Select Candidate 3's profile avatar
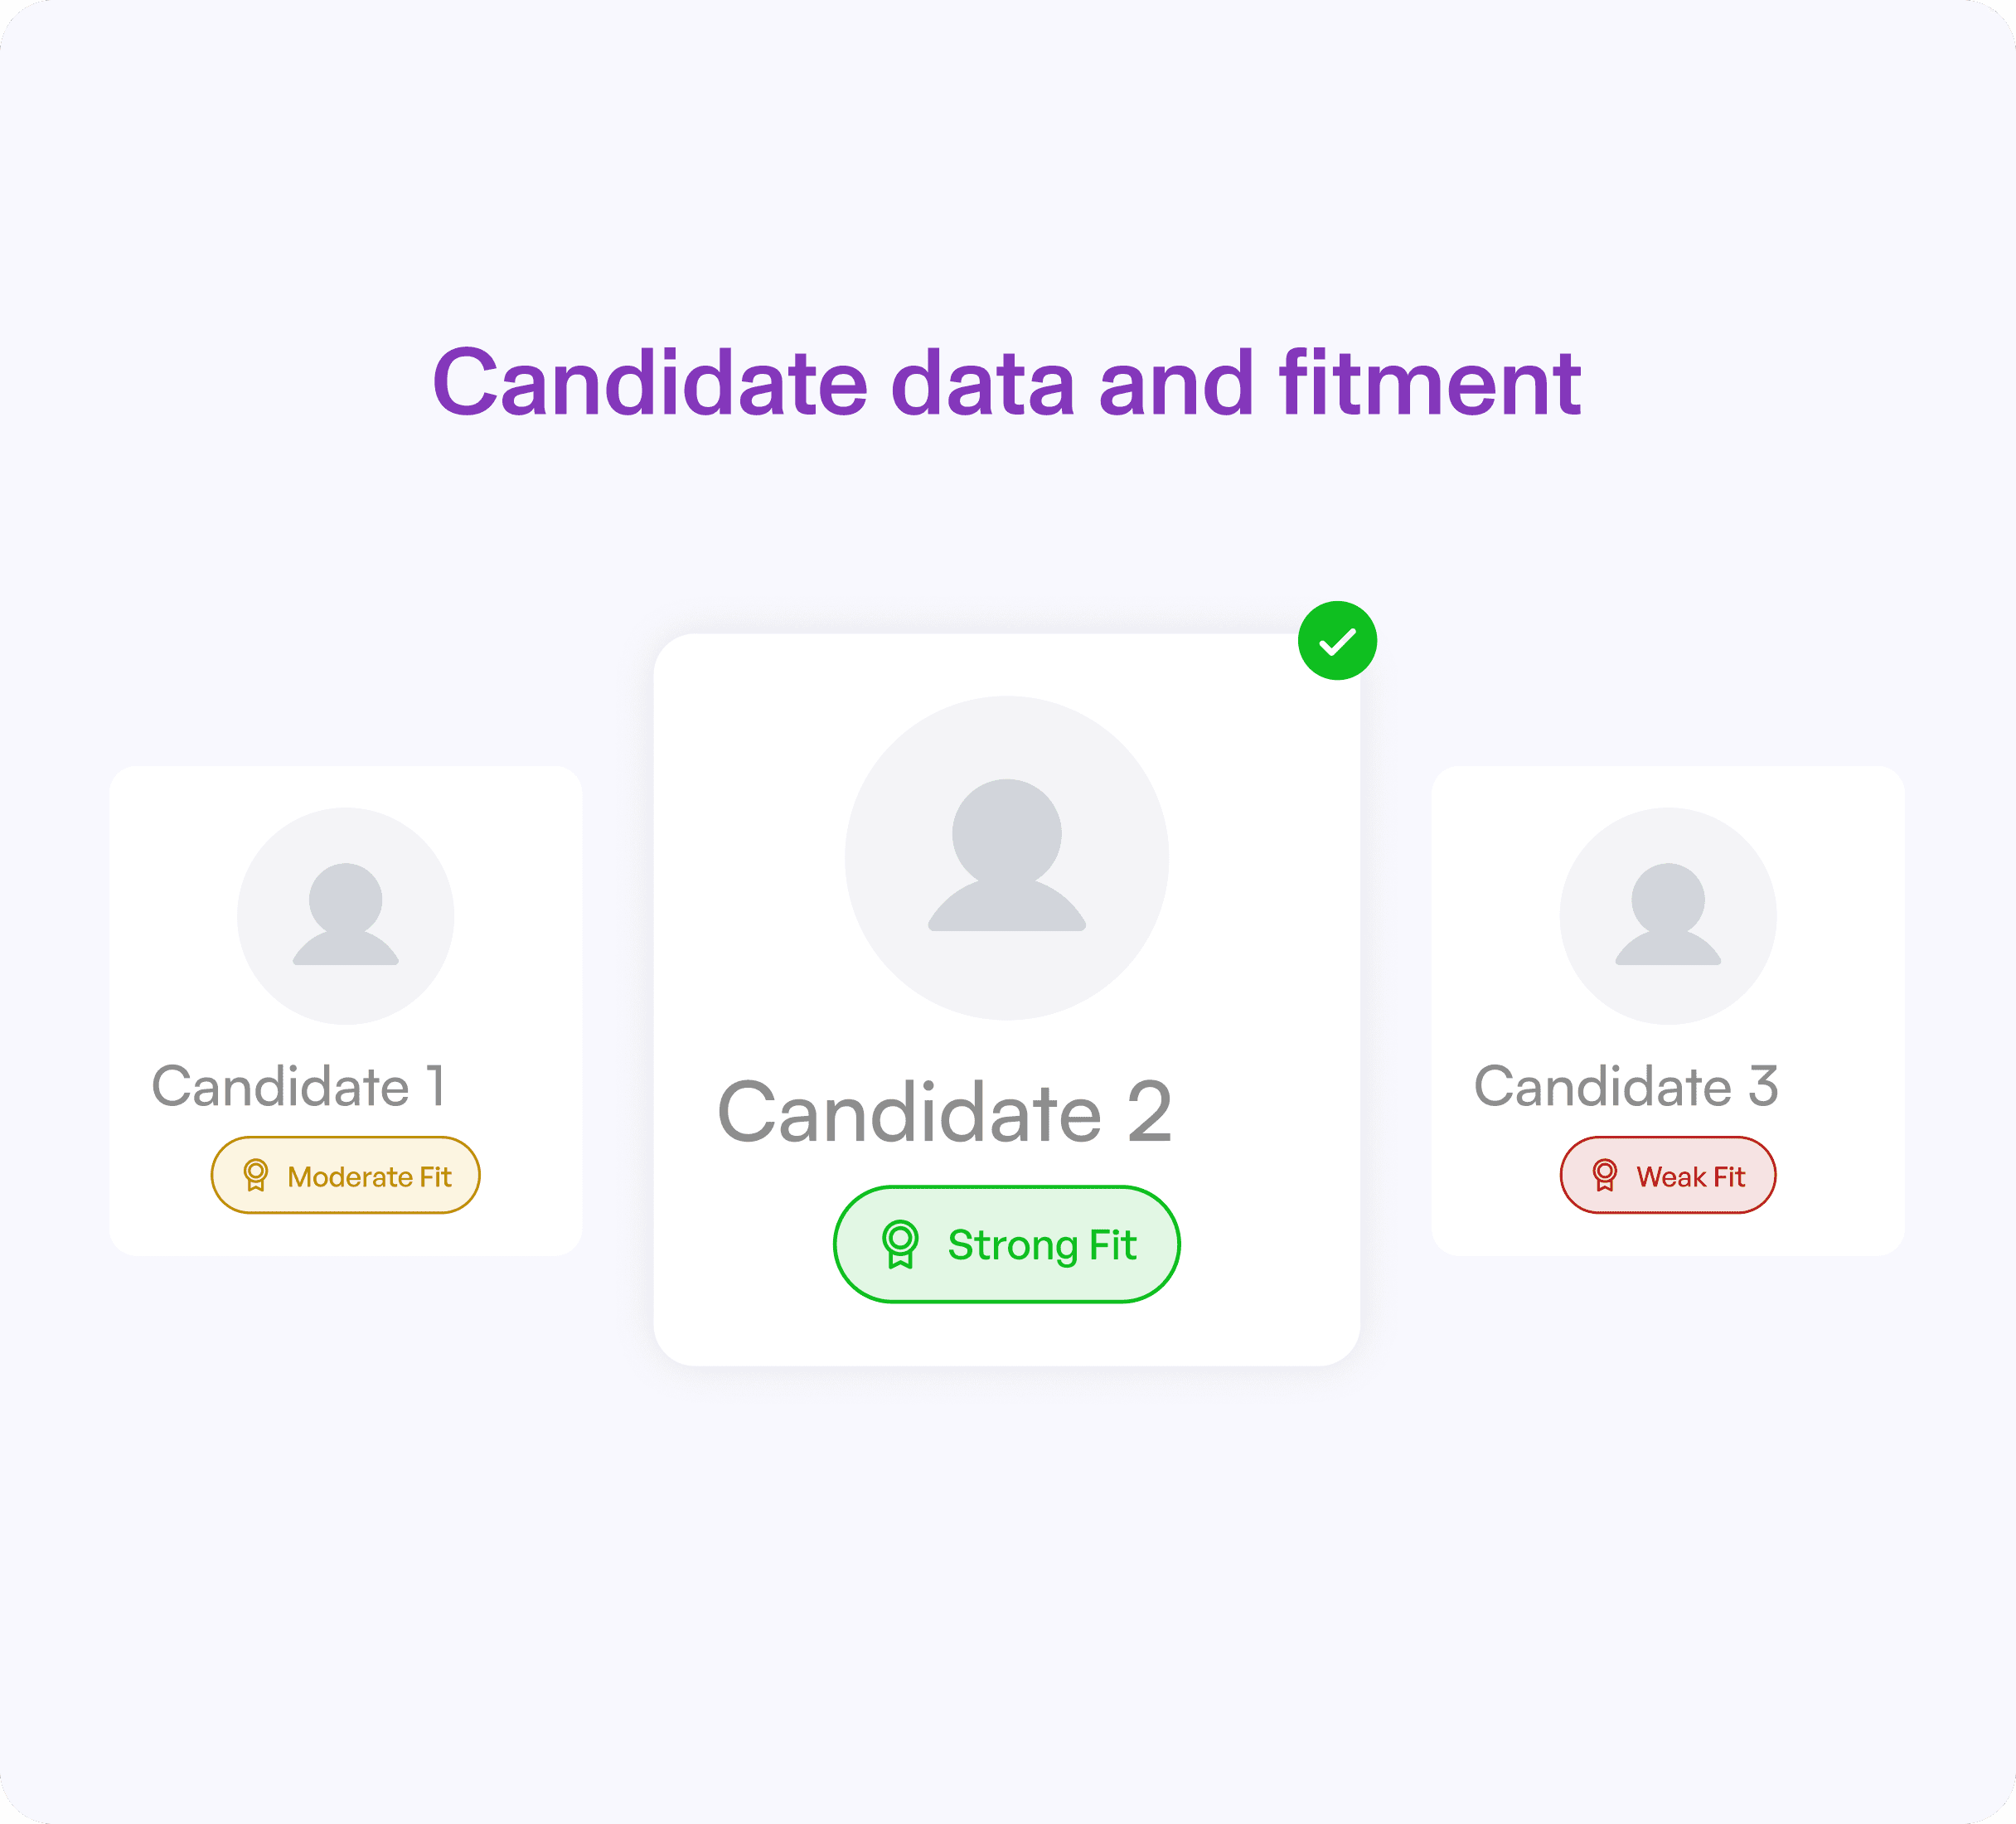Screen dimensions: 2016x1824 (x=1667, y=915)
